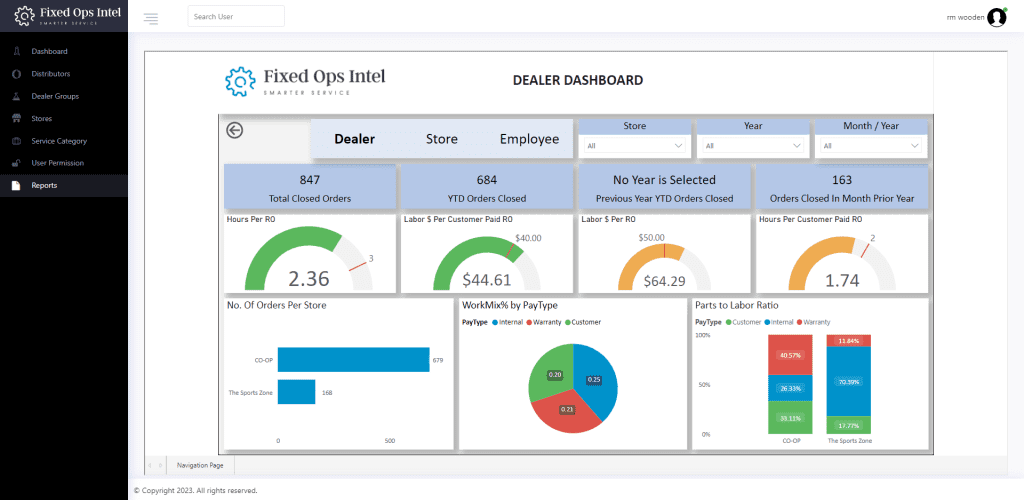1024x500 pixels.
Task: Click the 1.74 Hours Per Customer Paid gauge
Action: point(842,281)
